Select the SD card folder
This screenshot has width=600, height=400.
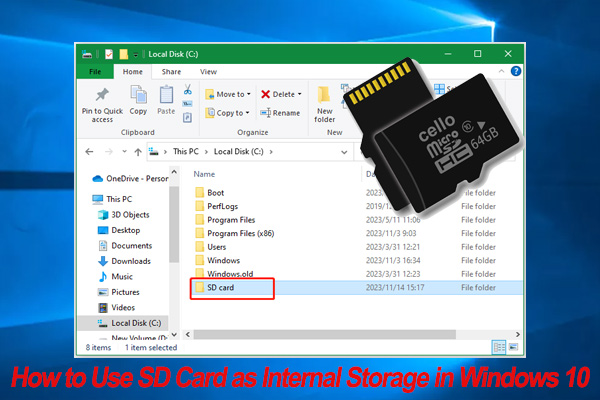point(221,288)
